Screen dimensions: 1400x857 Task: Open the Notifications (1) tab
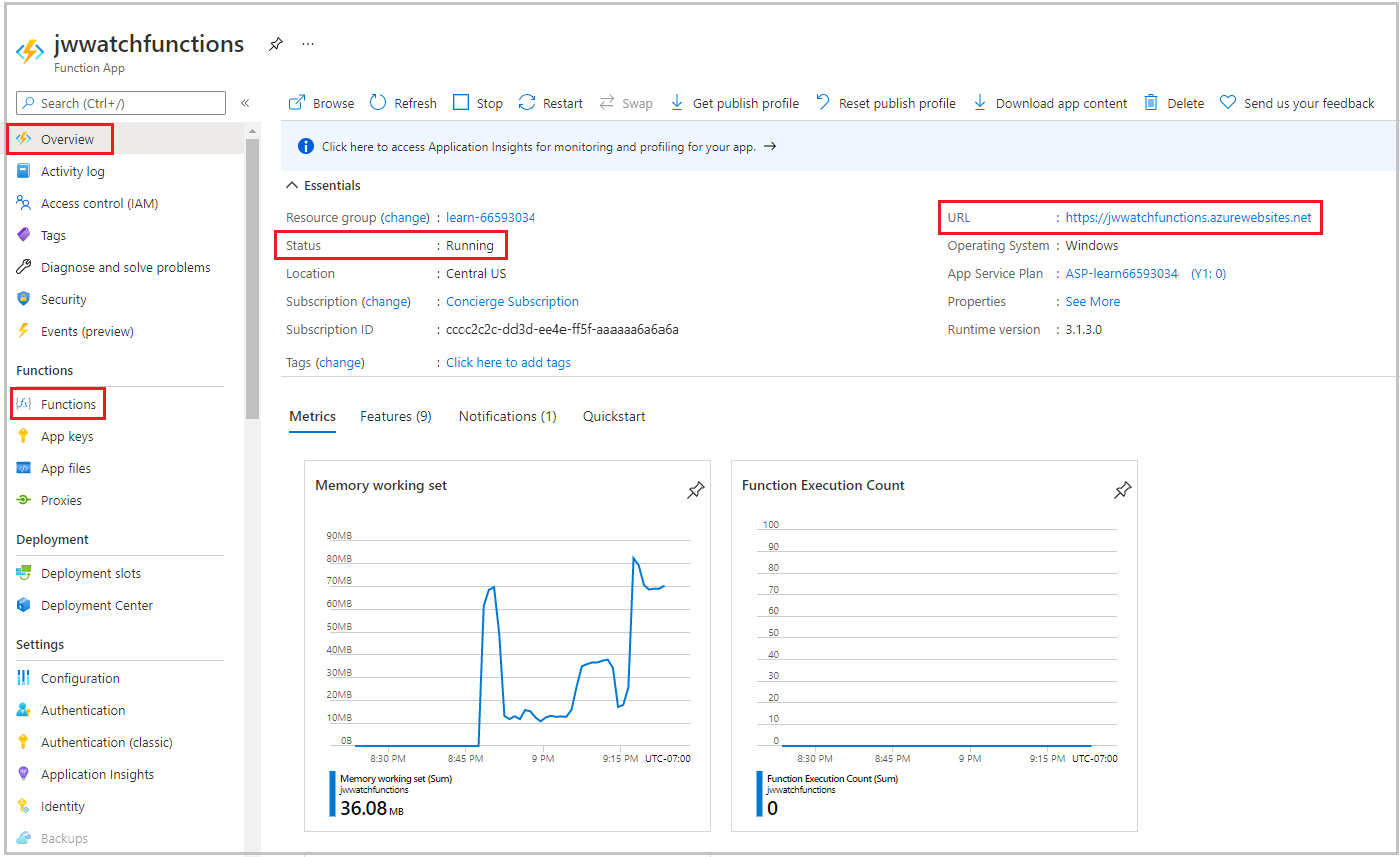coord(507,416)
